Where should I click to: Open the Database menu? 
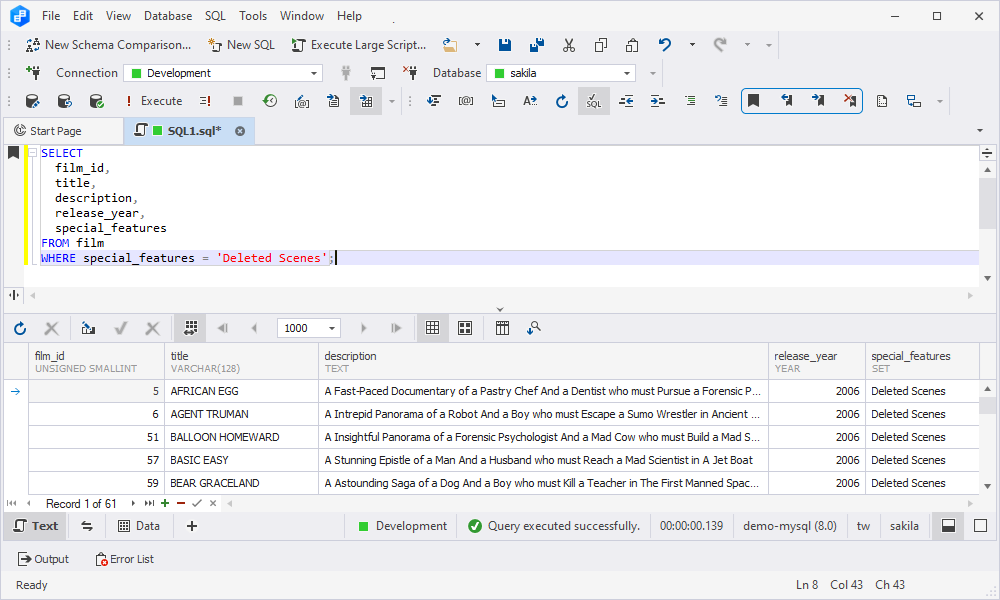click(168, 16)
